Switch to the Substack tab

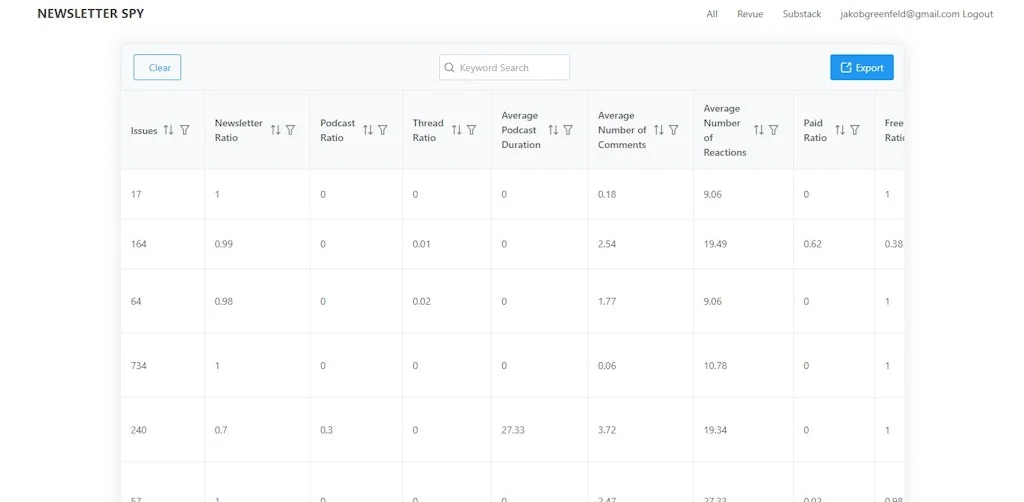coord(801,14)
